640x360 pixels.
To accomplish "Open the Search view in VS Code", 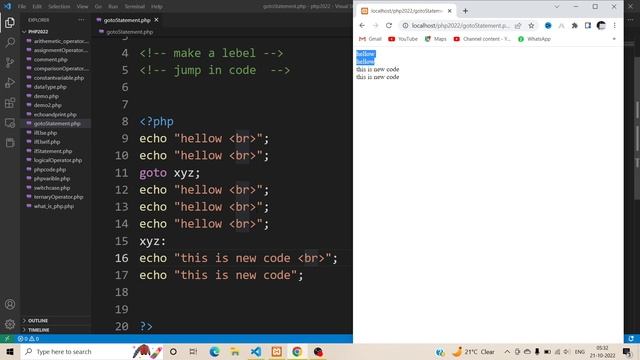I will coord(10,42).
